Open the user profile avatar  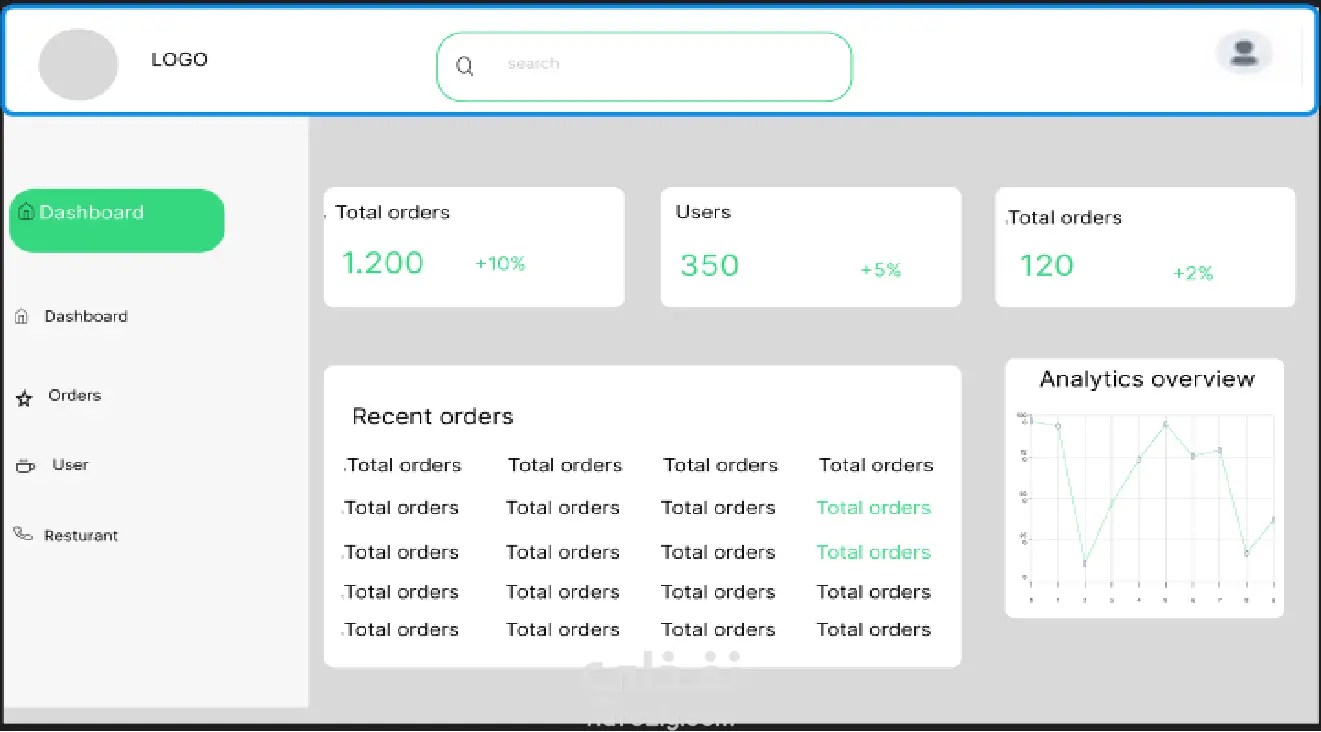(1244, 52)
